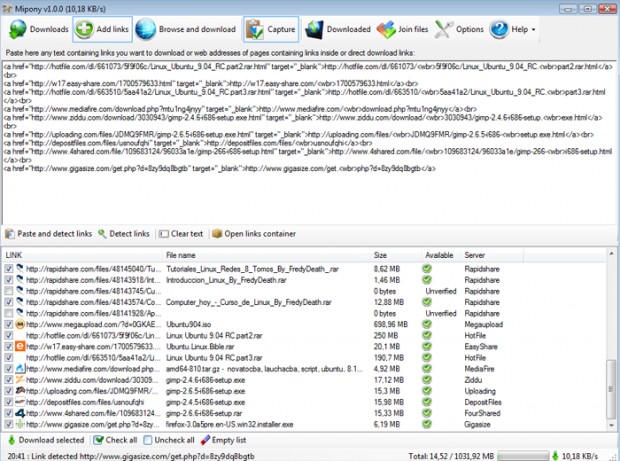Click the green plus Add links icon
Viewport: 620px width, 461px height.
click(x=84, y=29)
